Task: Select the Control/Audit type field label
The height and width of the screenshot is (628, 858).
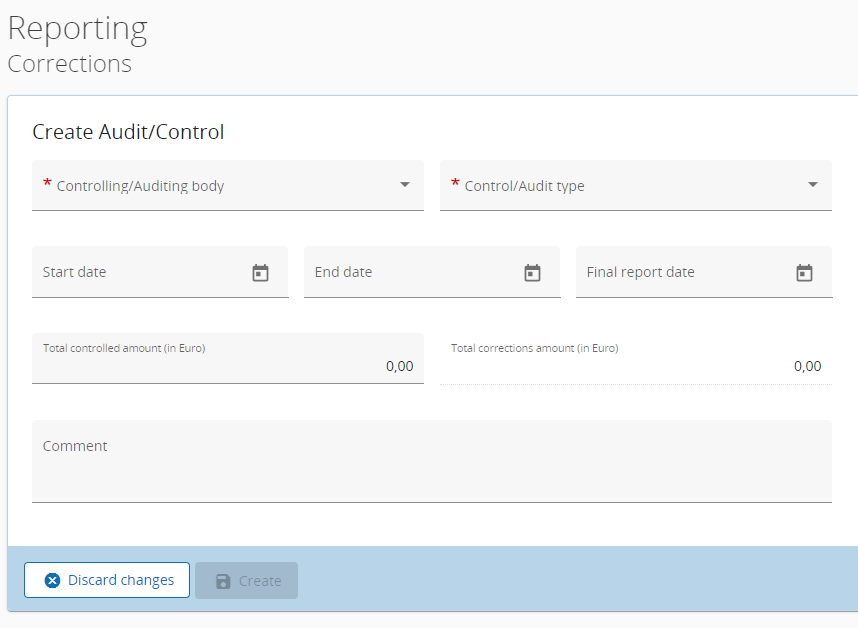Action: click(524, 186)
